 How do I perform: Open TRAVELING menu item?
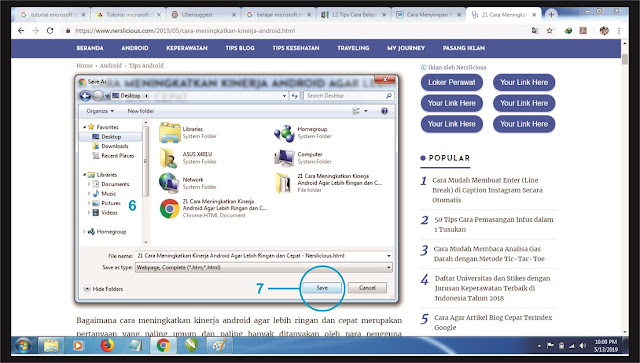pyautogui.click(x=353, y=48)
